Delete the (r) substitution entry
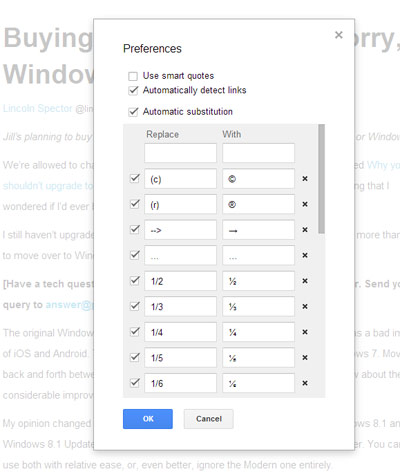Screen dimensions: 400x476 pyautogui.click(x=305, y=204)
